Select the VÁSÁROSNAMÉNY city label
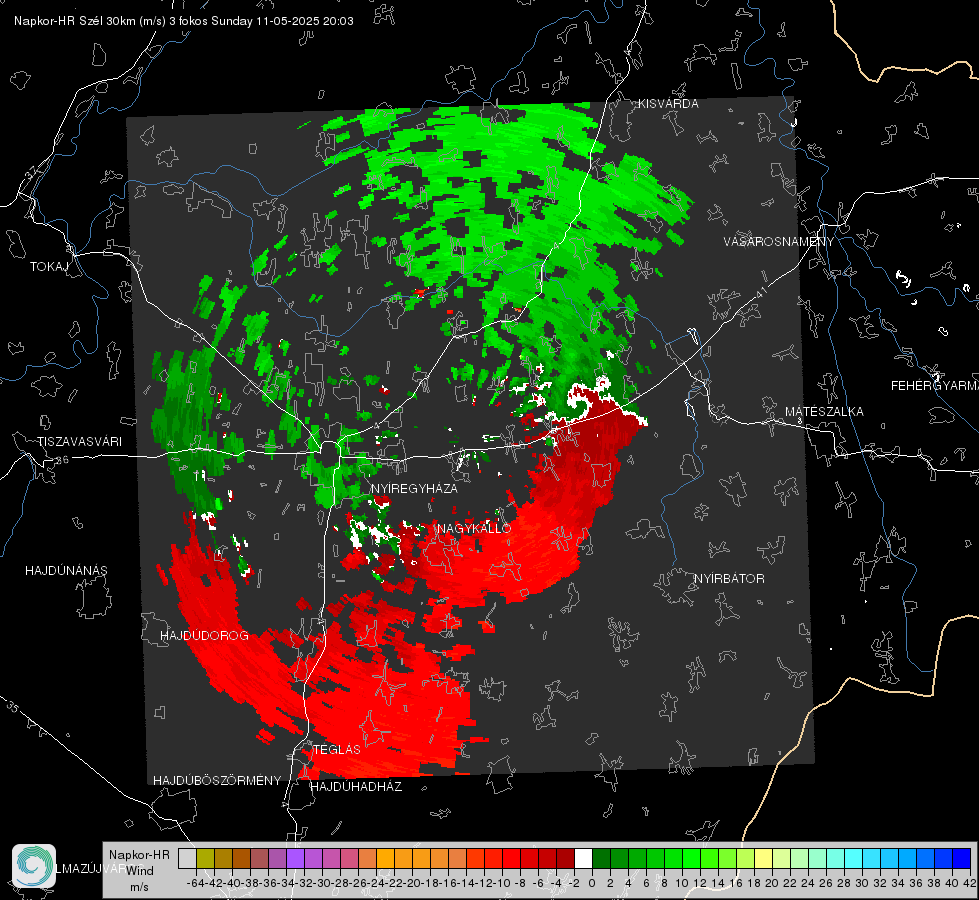 coord(779,242)
